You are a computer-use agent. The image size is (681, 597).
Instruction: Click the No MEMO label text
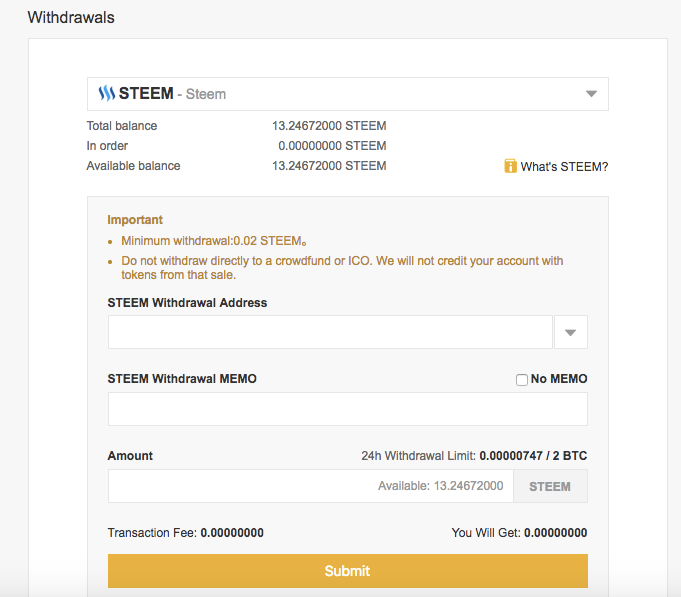[559, 379]
